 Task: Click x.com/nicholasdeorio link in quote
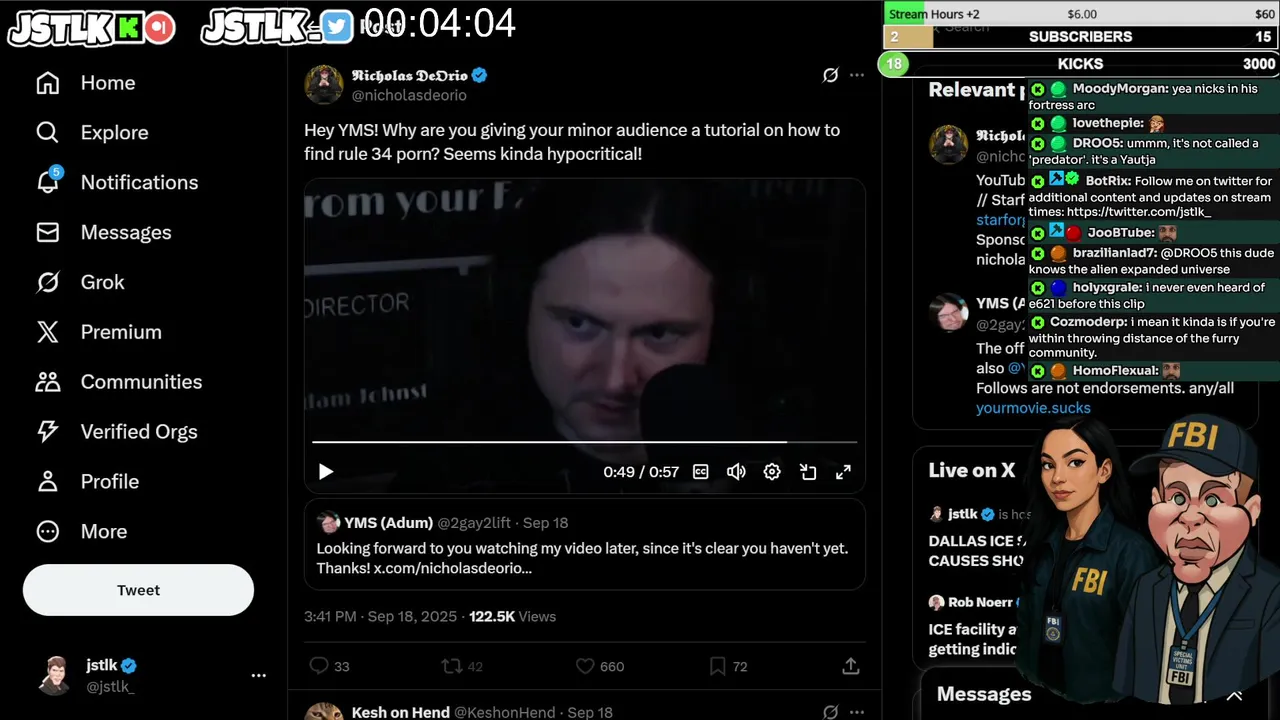click(x=453, y=568)
